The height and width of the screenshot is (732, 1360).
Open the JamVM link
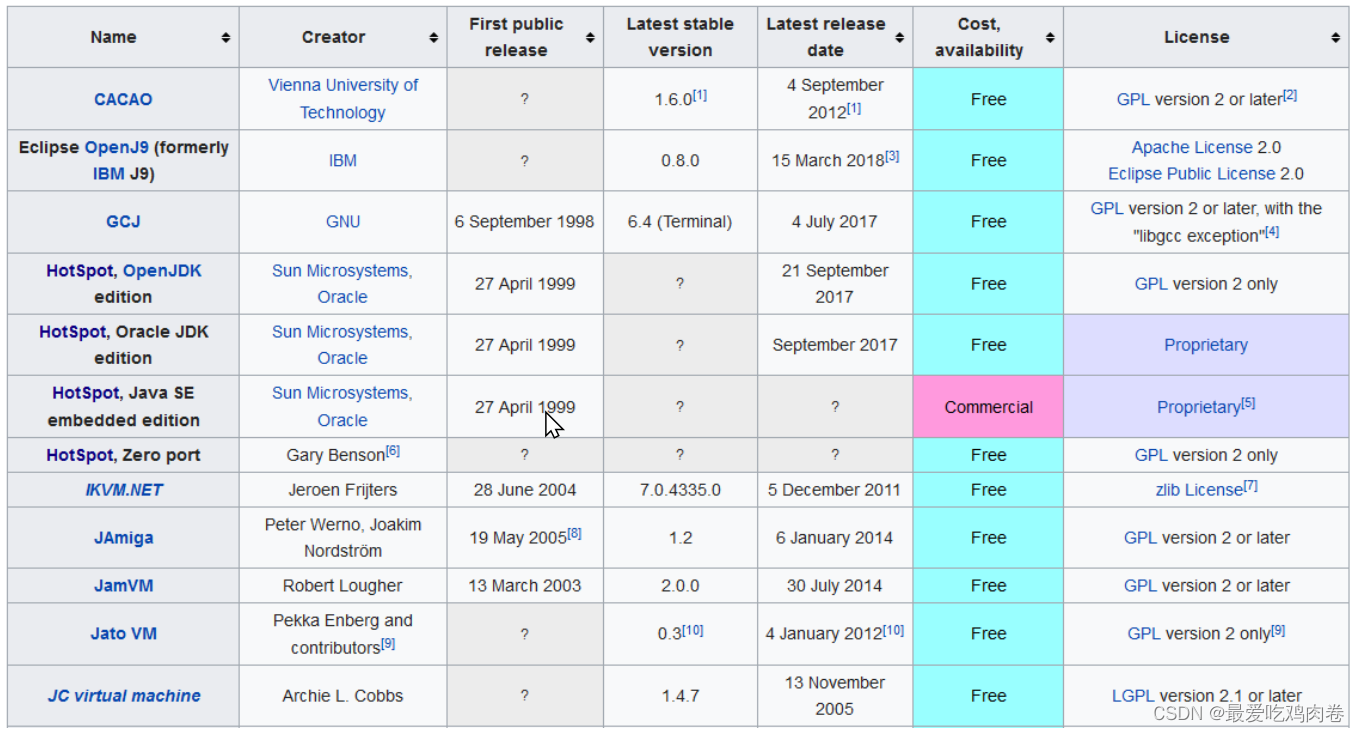click(x=124, y=586)
